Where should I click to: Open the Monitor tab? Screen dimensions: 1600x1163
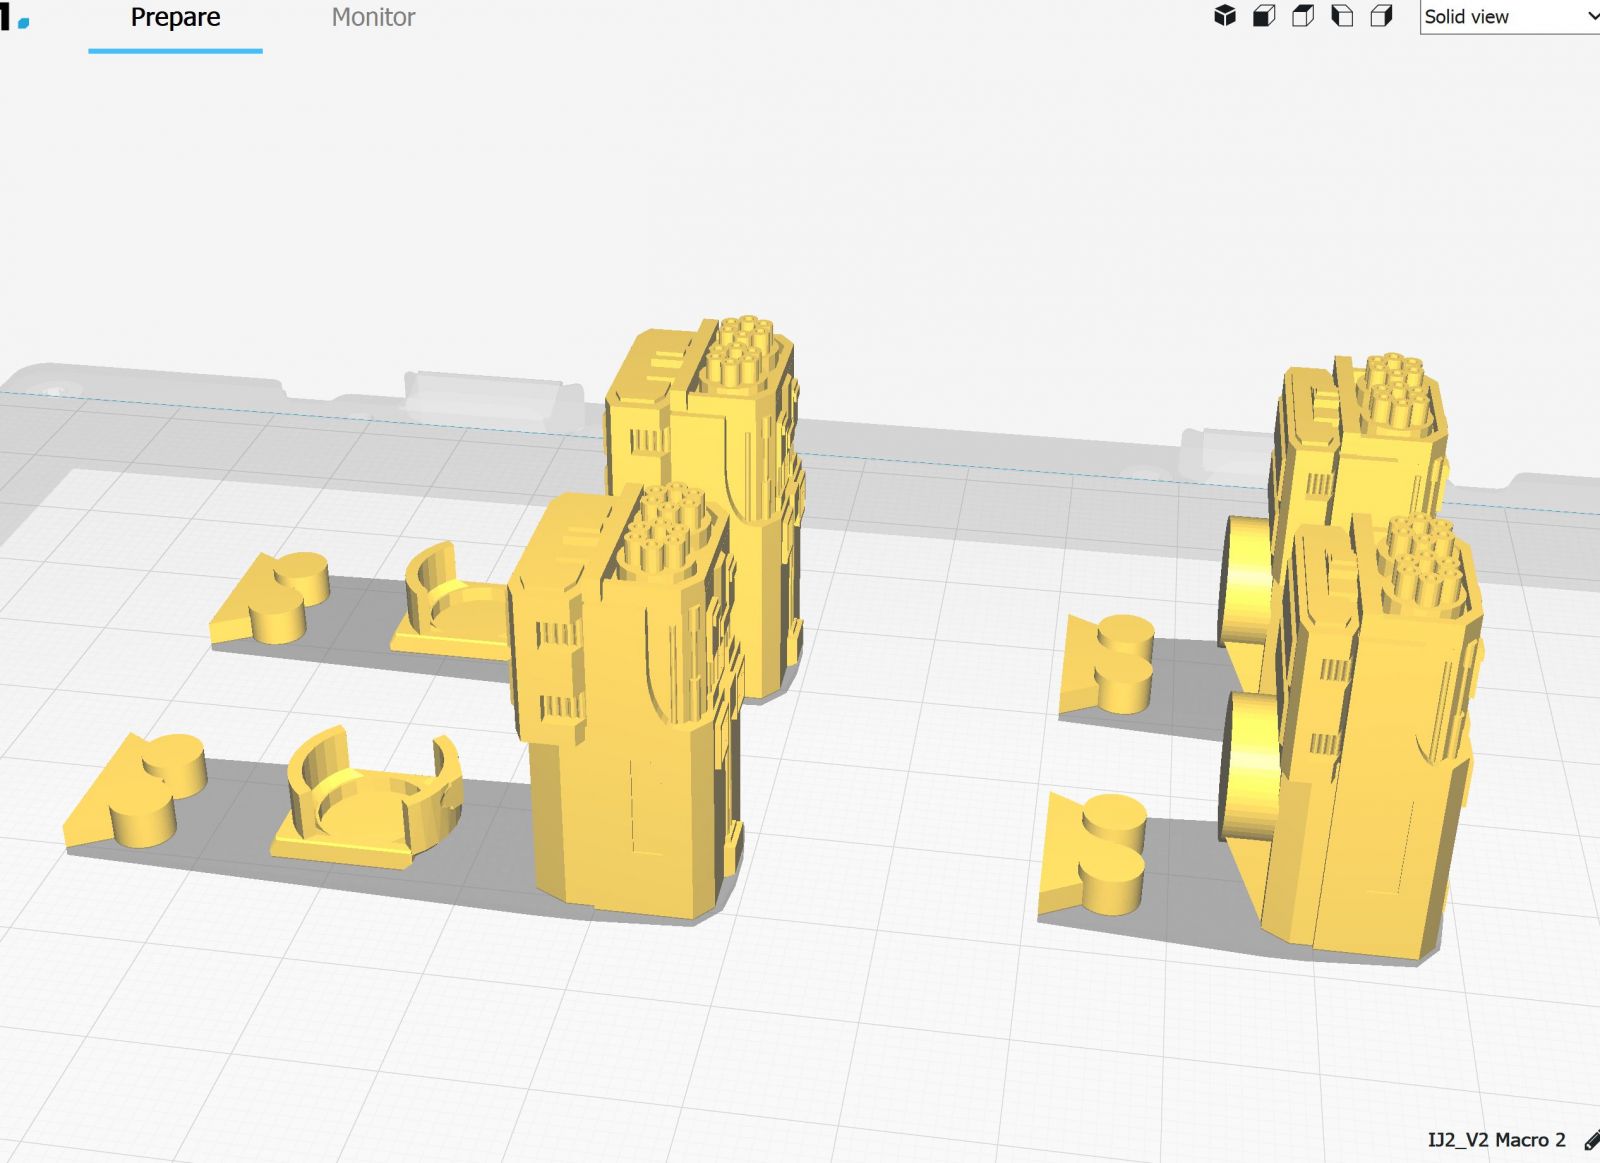point(373,18)
